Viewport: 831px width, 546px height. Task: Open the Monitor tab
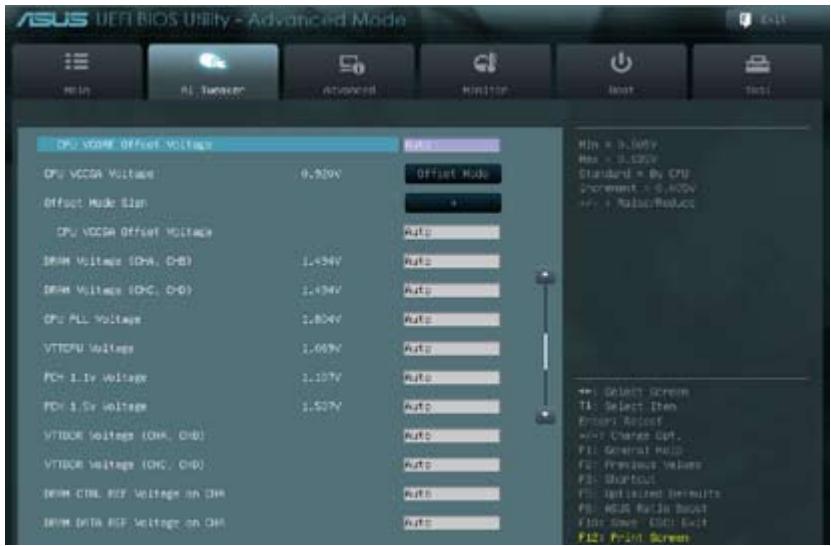point(485,72)
